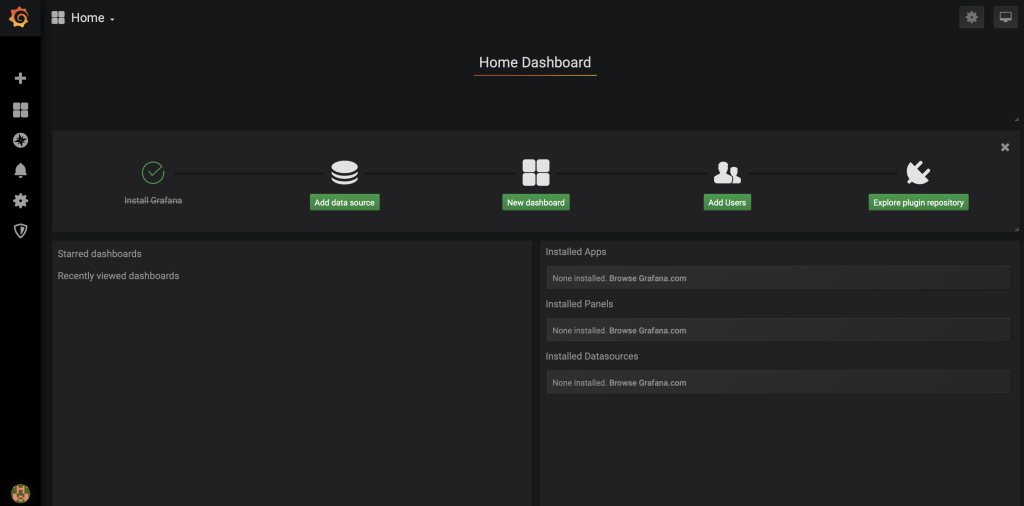The height and width of the screenshot is (506, 1024).
Task: Click the Add data source button
Action: click(x=344, y=202)
